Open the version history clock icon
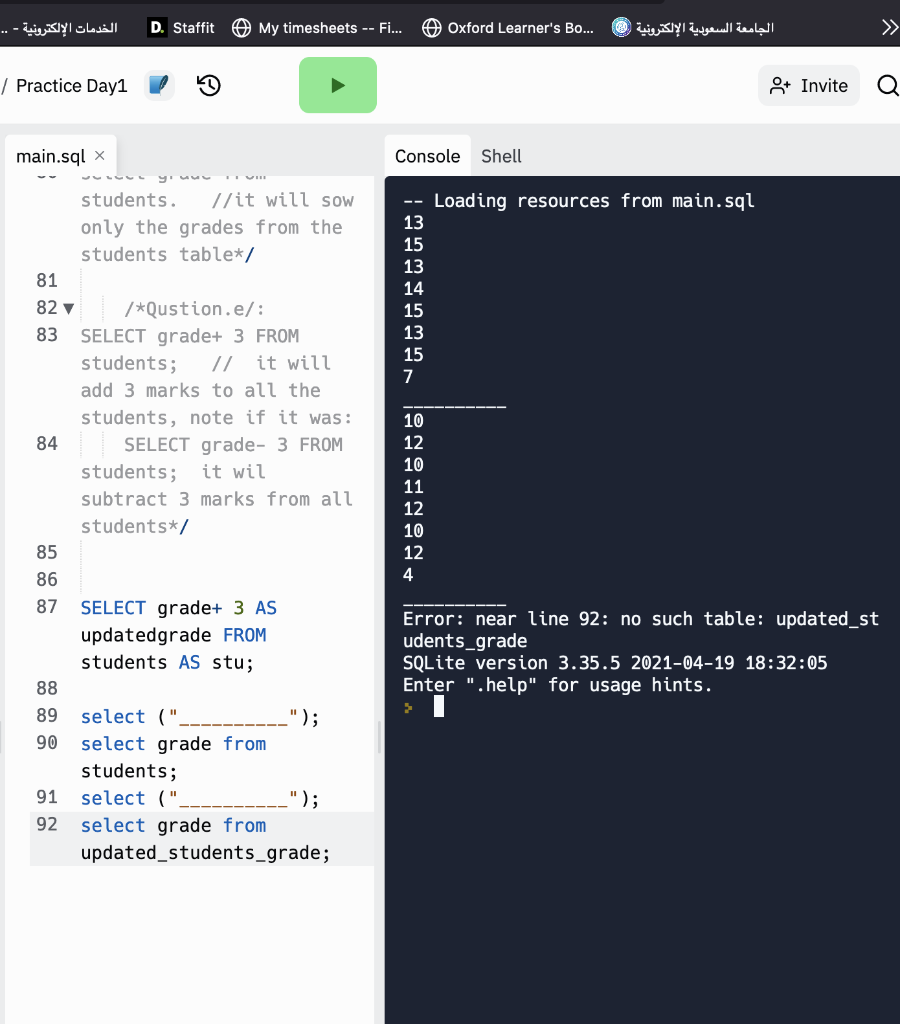900x1024 pixels. click(208, 86)
